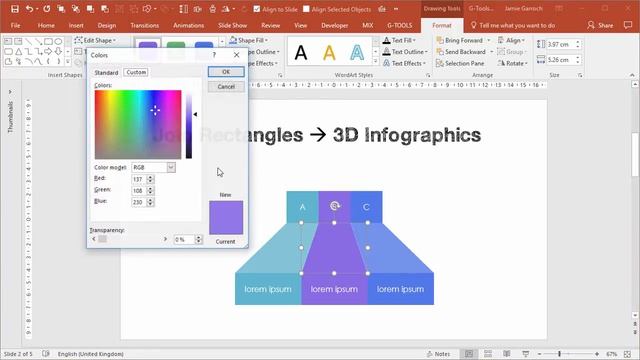The image size is (640, 360).
Task: Open the Rotate dropdown in Arrange group
Action: pos(513,63)
